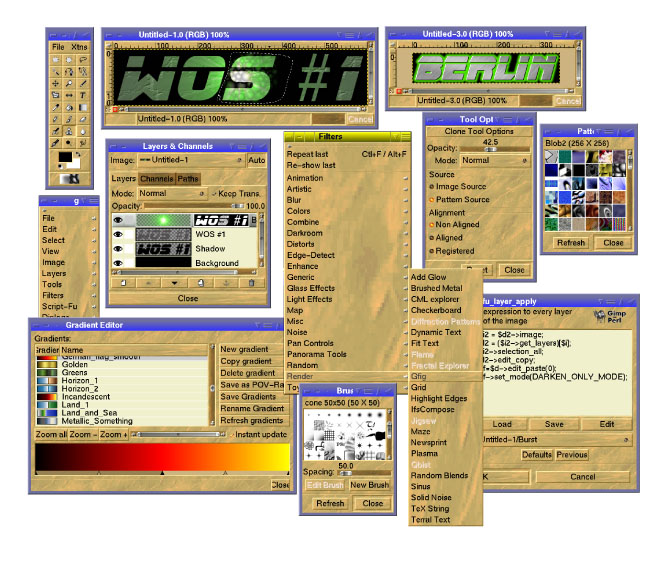Viewport: 661px width, 568px height.
Task: Toggle the Keep Trans. checkbox
Action: tap(215, 193)
